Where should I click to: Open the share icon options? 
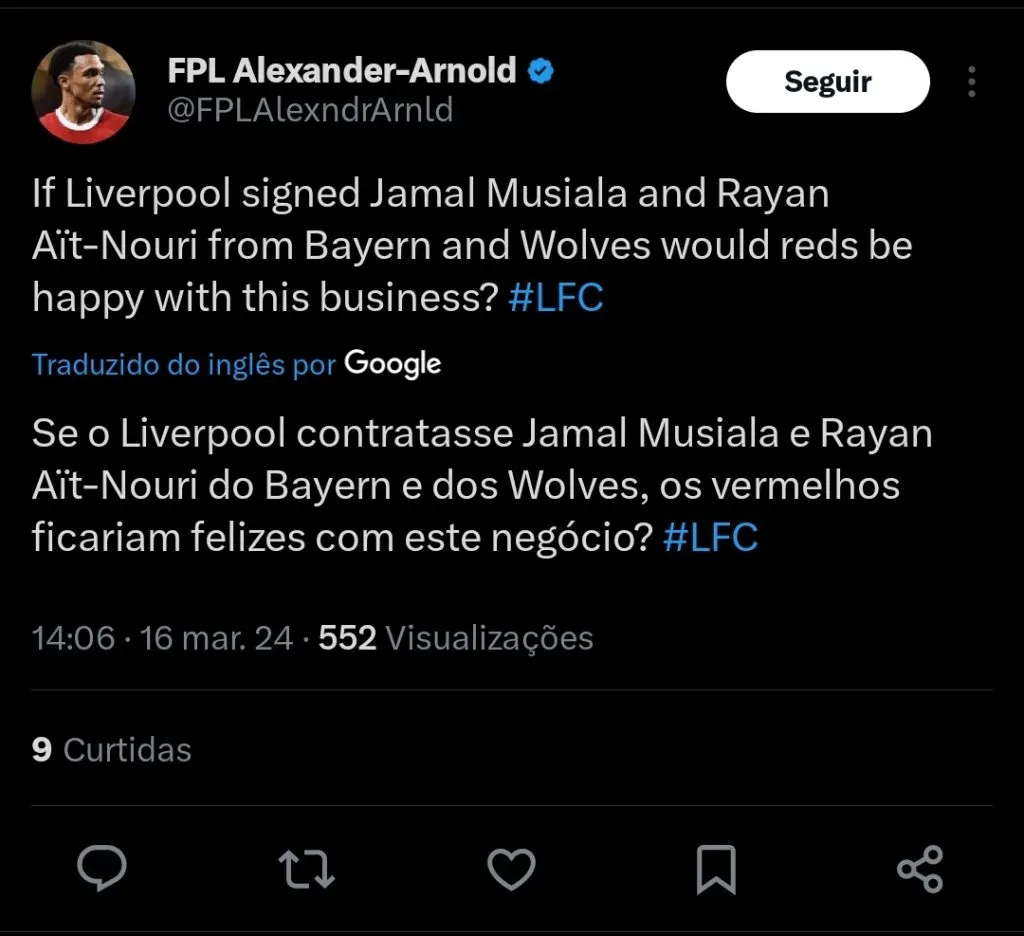click(x=920, y=868)
